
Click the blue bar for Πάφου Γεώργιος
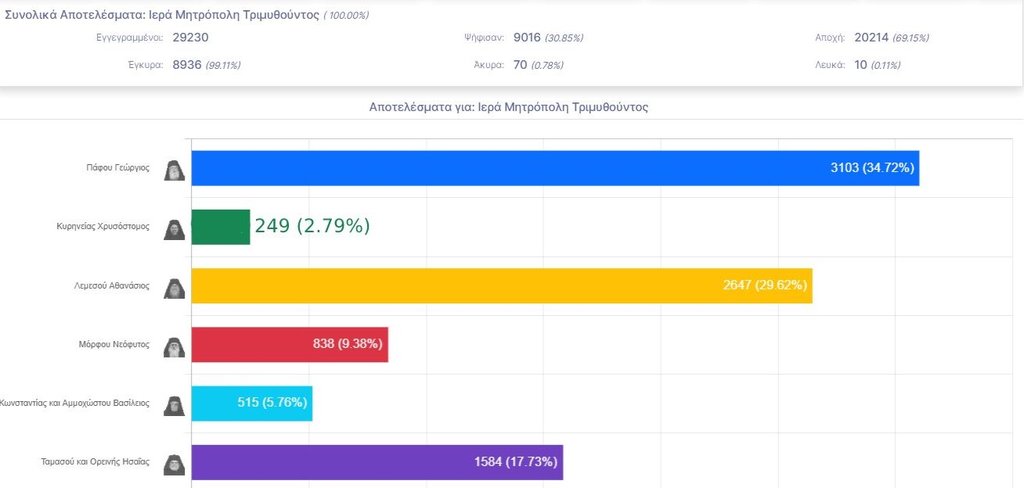555,168
